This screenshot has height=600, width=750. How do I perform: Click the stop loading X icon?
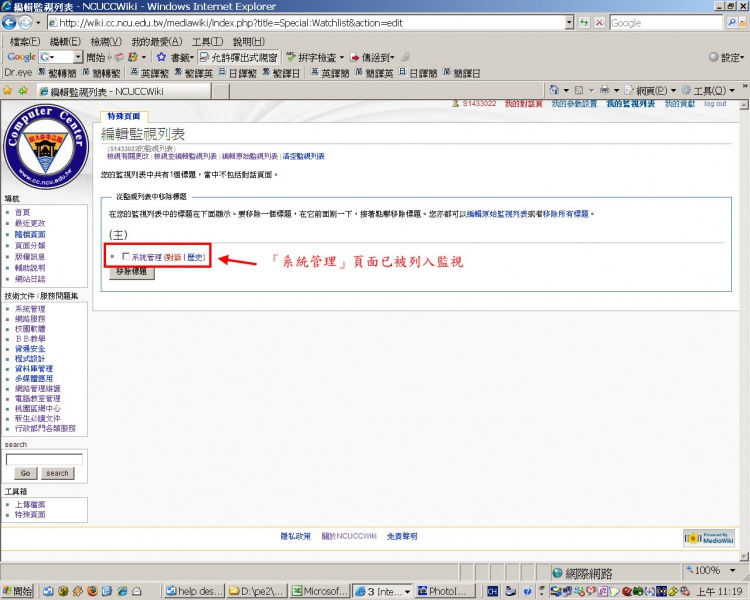599,22
